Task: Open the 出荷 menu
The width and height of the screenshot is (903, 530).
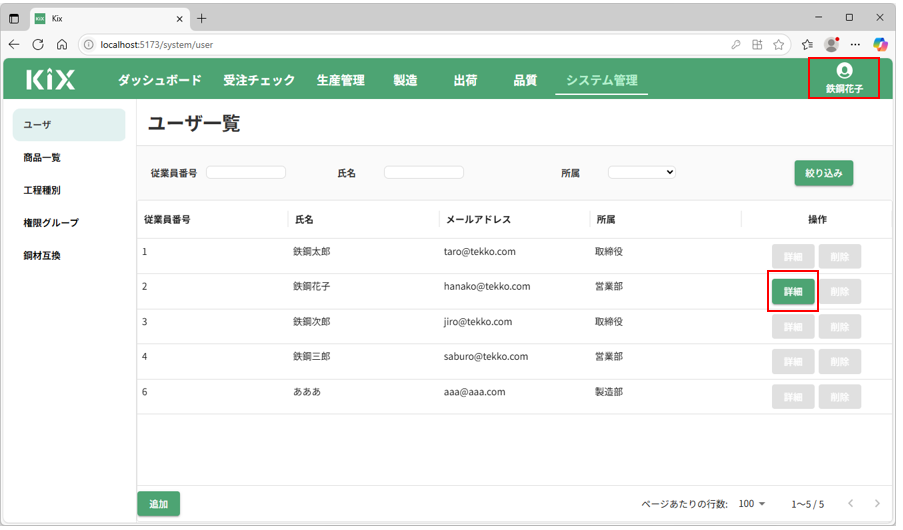Action: [465, 80]
